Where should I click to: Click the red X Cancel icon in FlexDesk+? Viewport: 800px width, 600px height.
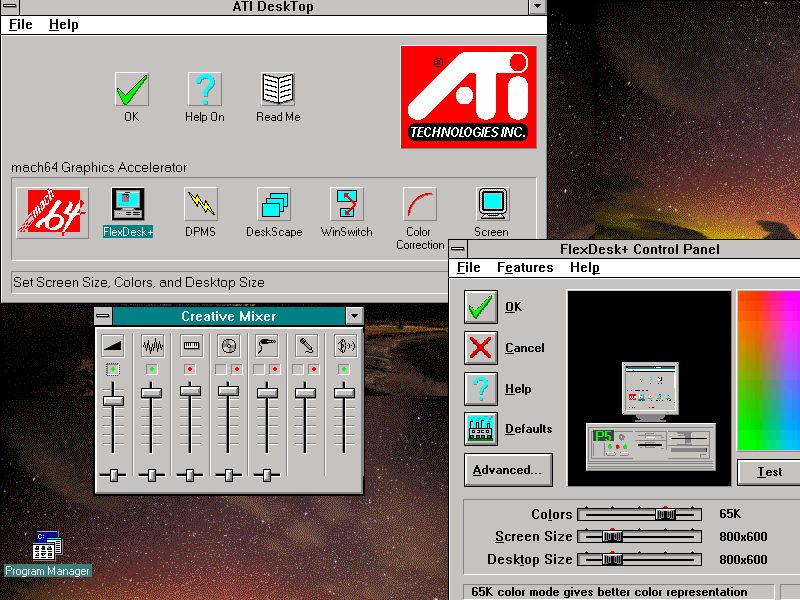[481, 347]
